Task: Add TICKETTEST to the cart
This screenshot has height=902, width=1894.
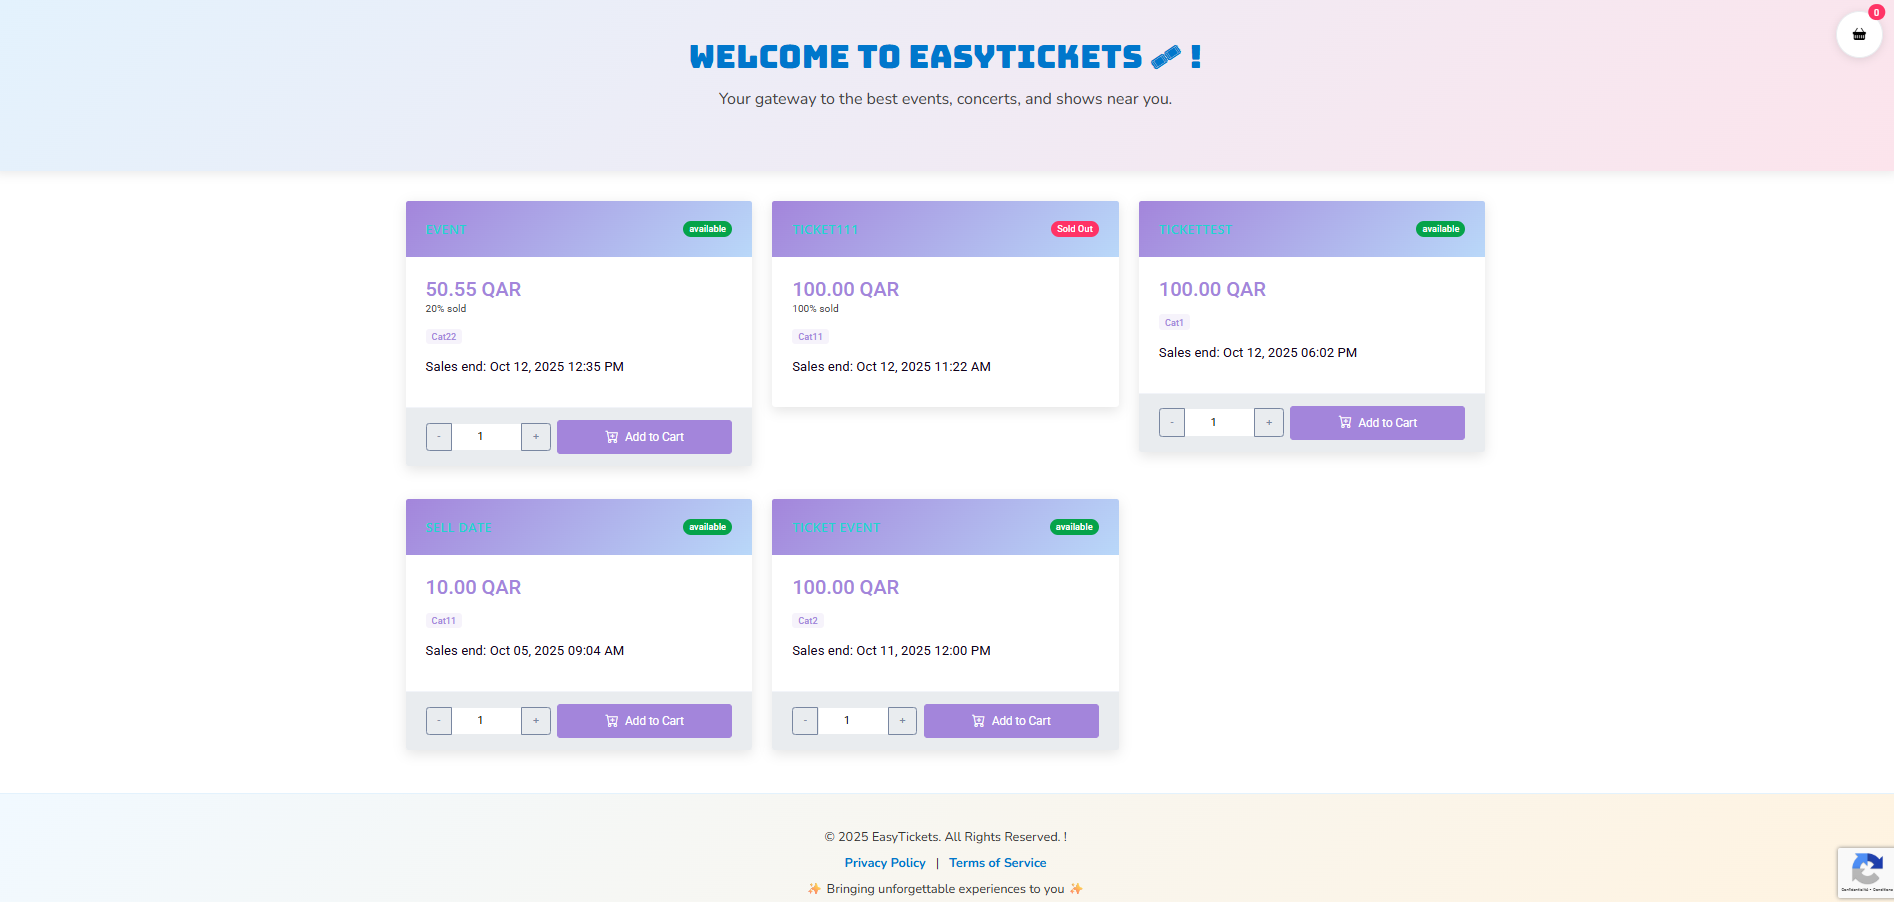Action: (1377, 422)
